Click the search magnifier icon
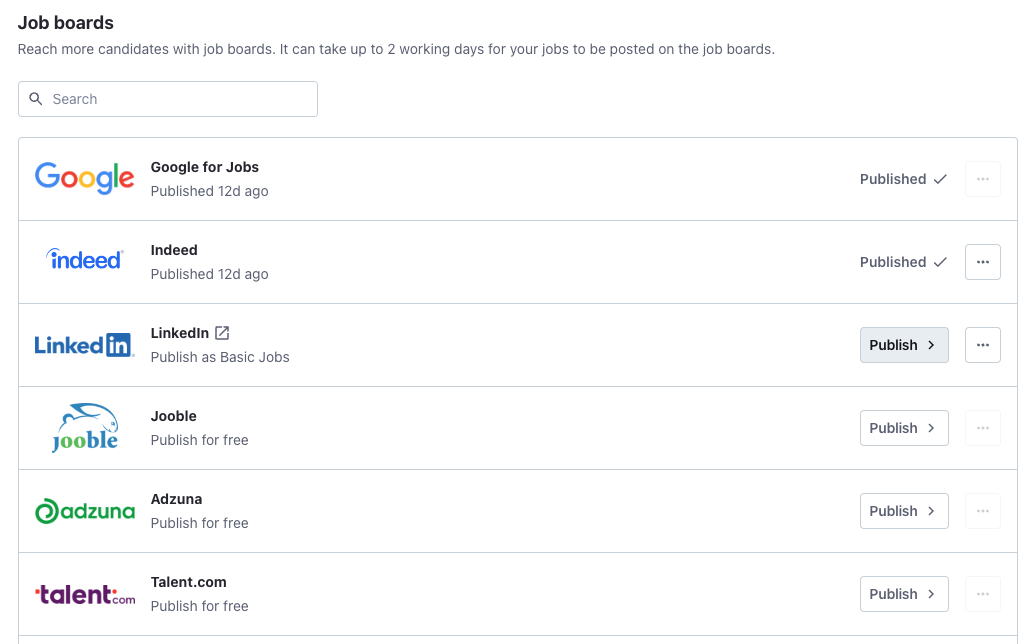This screenshot has width=1029, height=644. pyautogui.click(x=36, y=99)
